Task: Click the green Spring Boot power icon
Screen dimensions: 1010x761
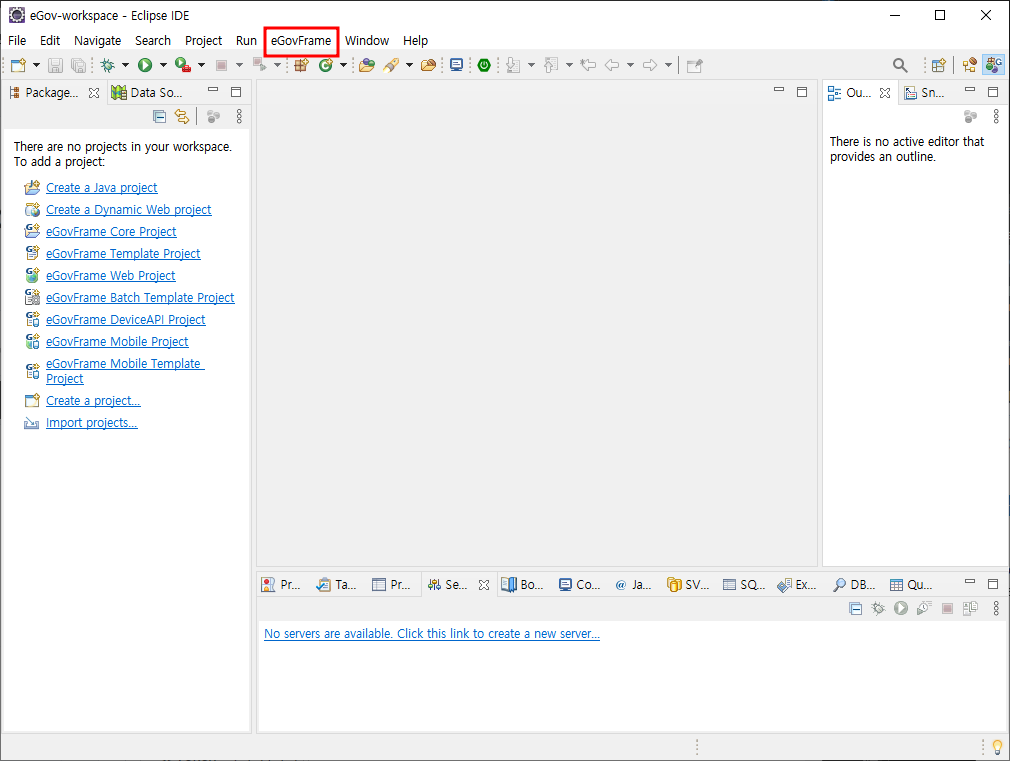Action: click(484, 65)
